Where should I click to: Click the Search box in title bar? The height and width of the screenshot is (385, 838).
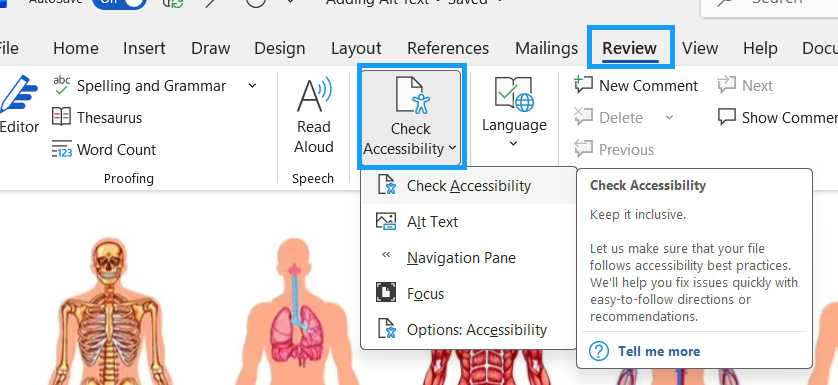(x=770, y=9)
